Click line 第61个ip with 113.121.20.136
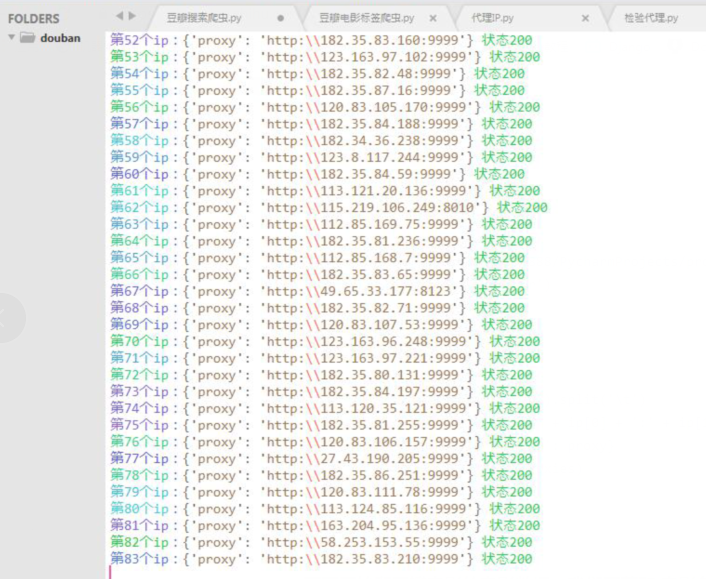 325,190
